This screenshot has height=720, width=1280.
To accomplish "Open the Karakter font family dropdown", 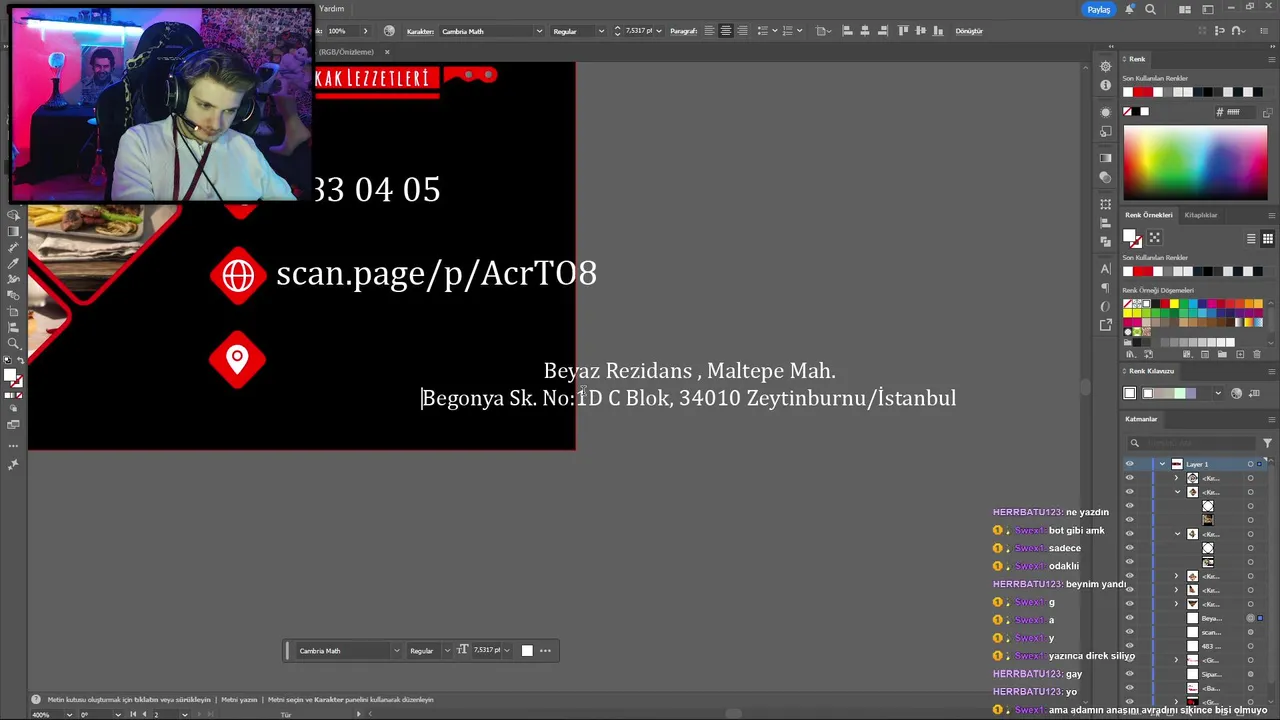I will pyautogui.click(x=539, y=31).
